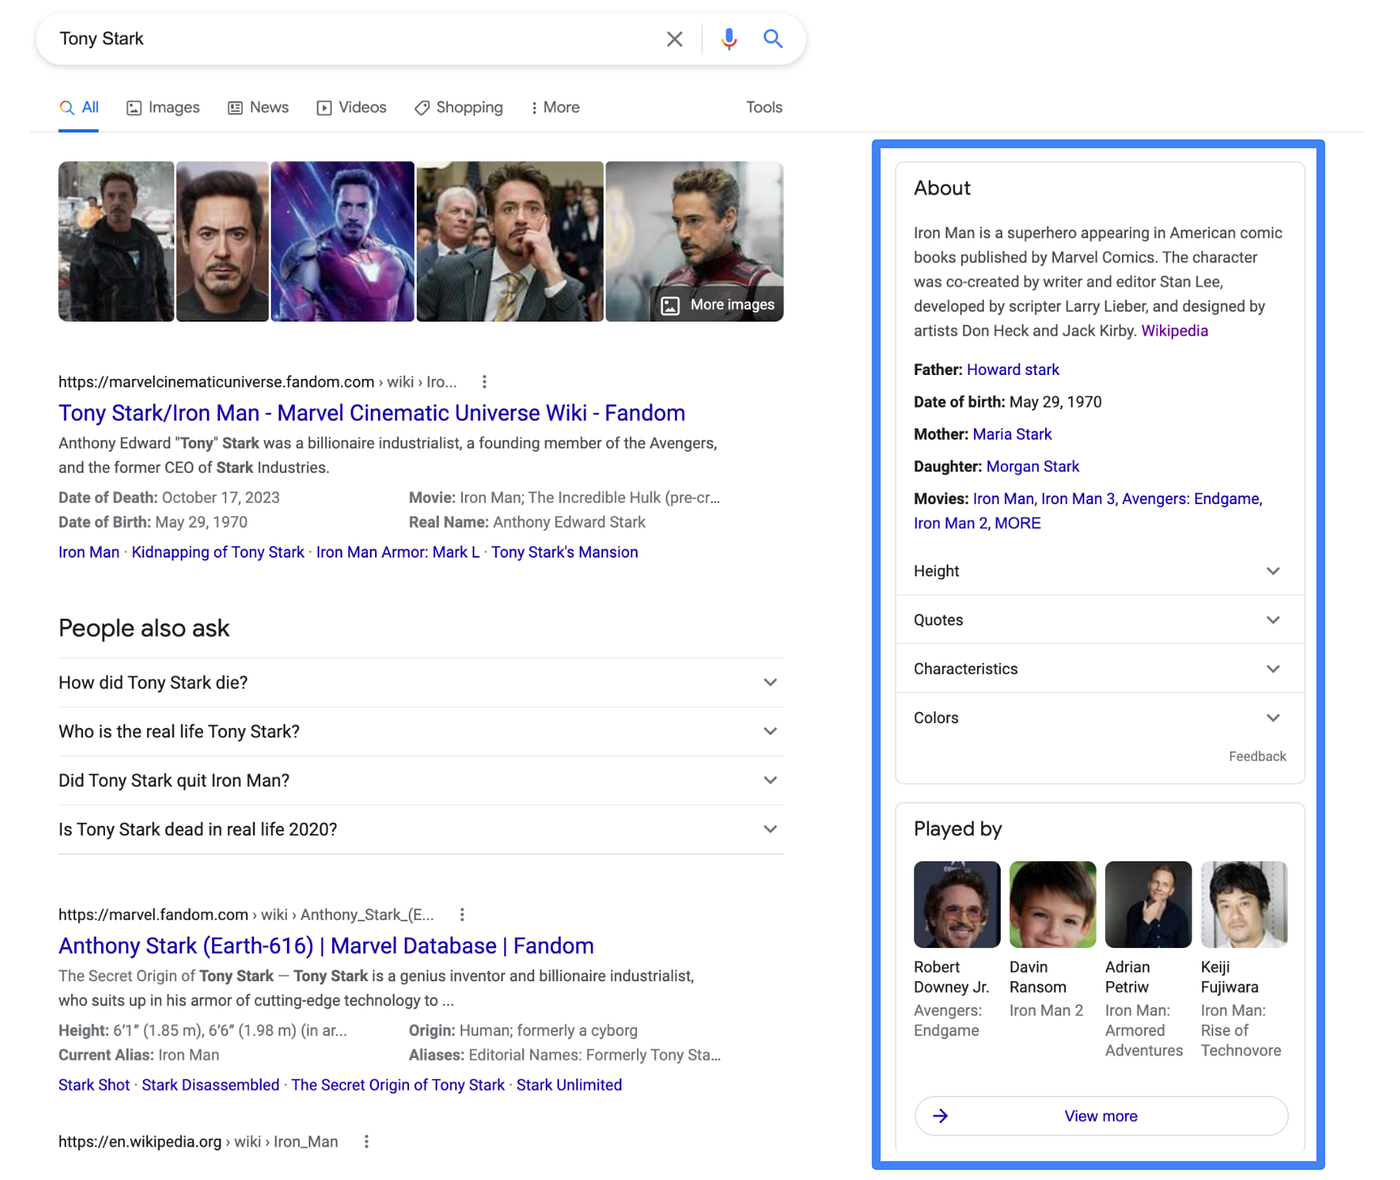Open the Iron Man sitelink under first result

click(x=89, y=553)
